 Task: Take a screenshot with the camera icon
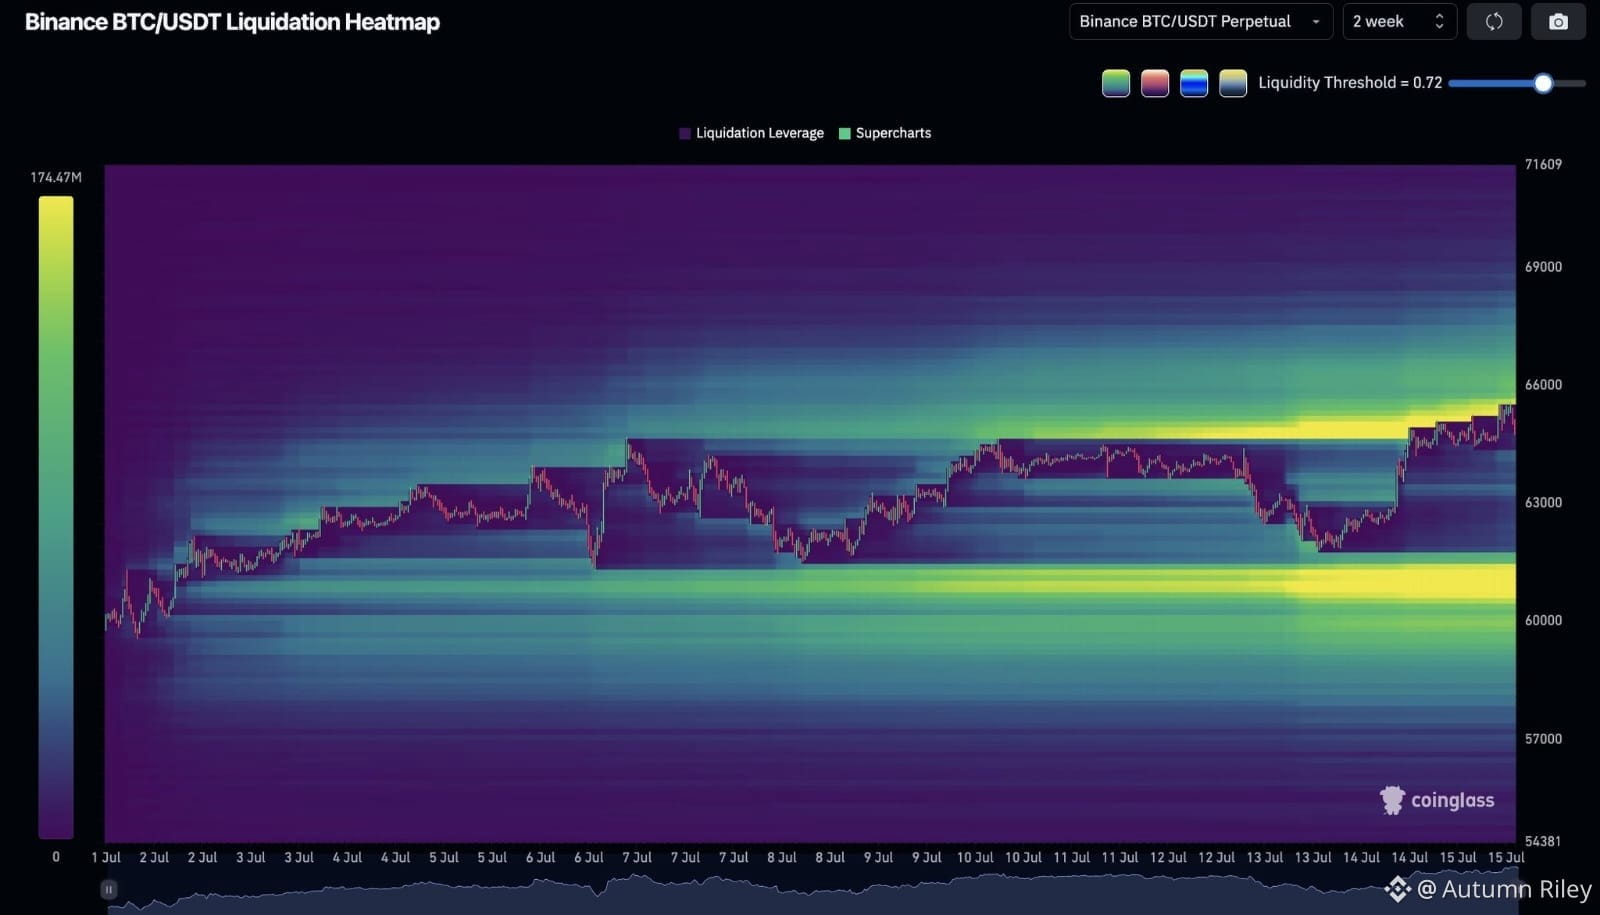pos(1558,22)
